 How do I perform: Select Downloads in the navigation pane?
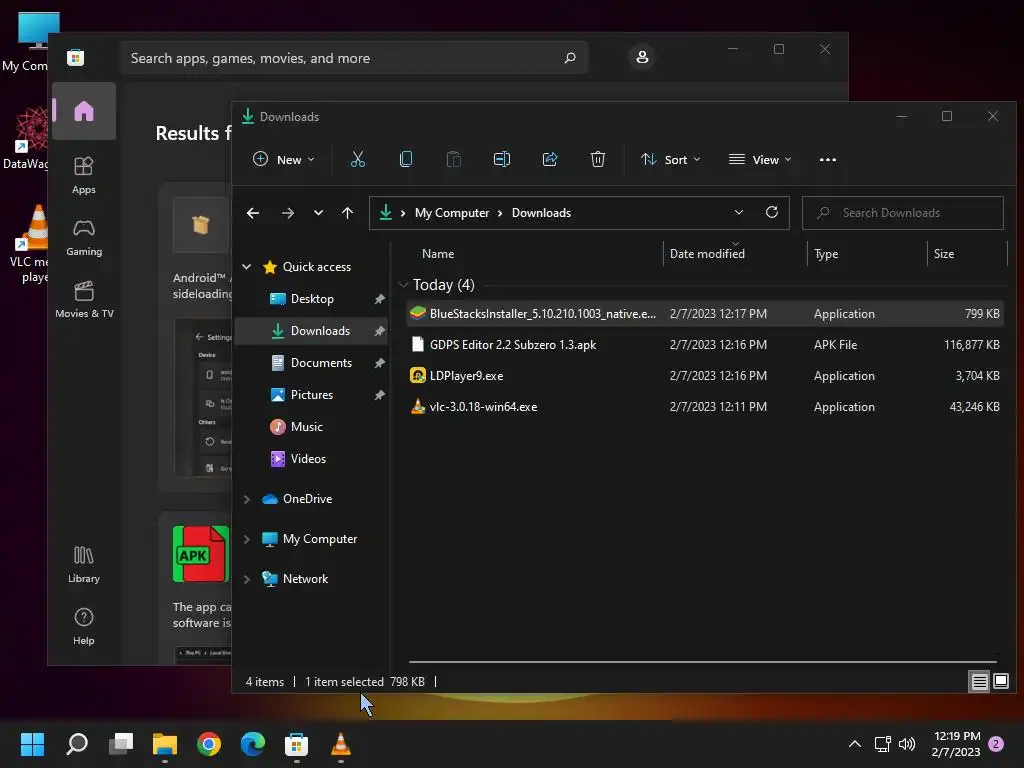(312, 330)
